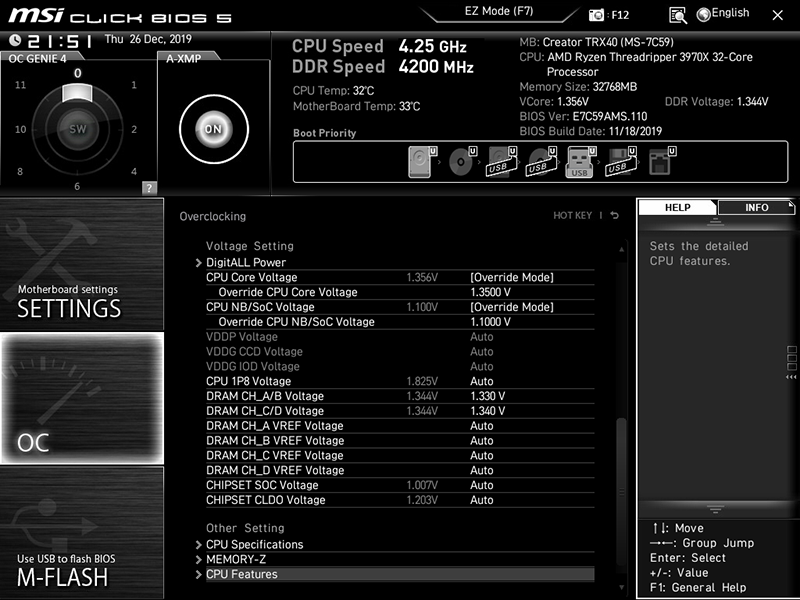Viewport: 800px width, 600px height.
Task: Select DRAM CH_A VREF Voltage Auto value
Action: (x=482, y=426)
